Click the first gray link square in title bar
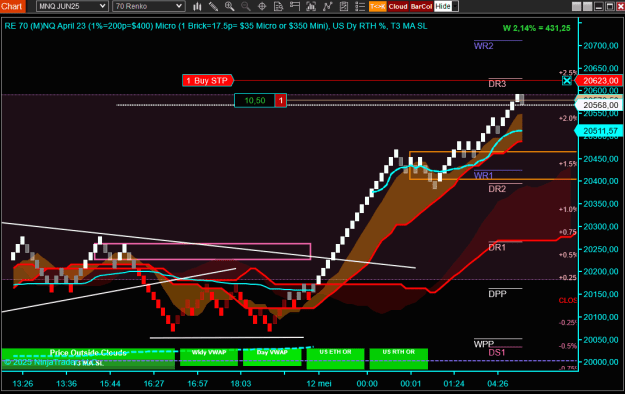The height and width of the screenshot is (394, 625). [x=576, y=6]
